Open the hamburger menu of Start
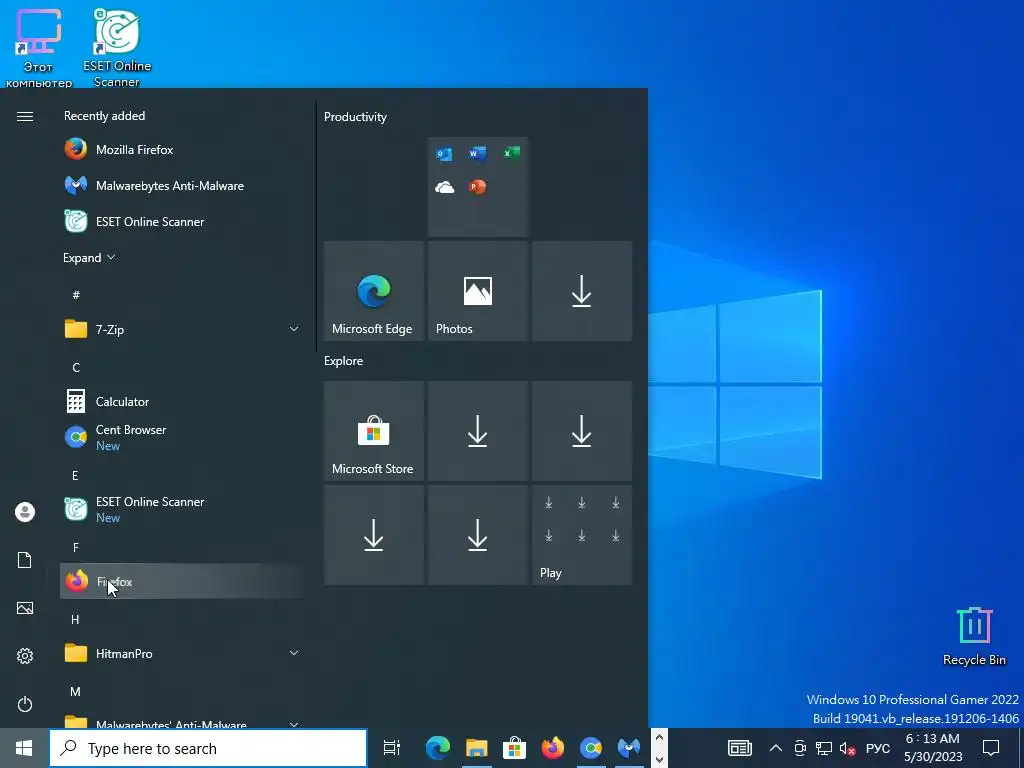This screenshot has height=768, width=1024. (x=25, y=116)
